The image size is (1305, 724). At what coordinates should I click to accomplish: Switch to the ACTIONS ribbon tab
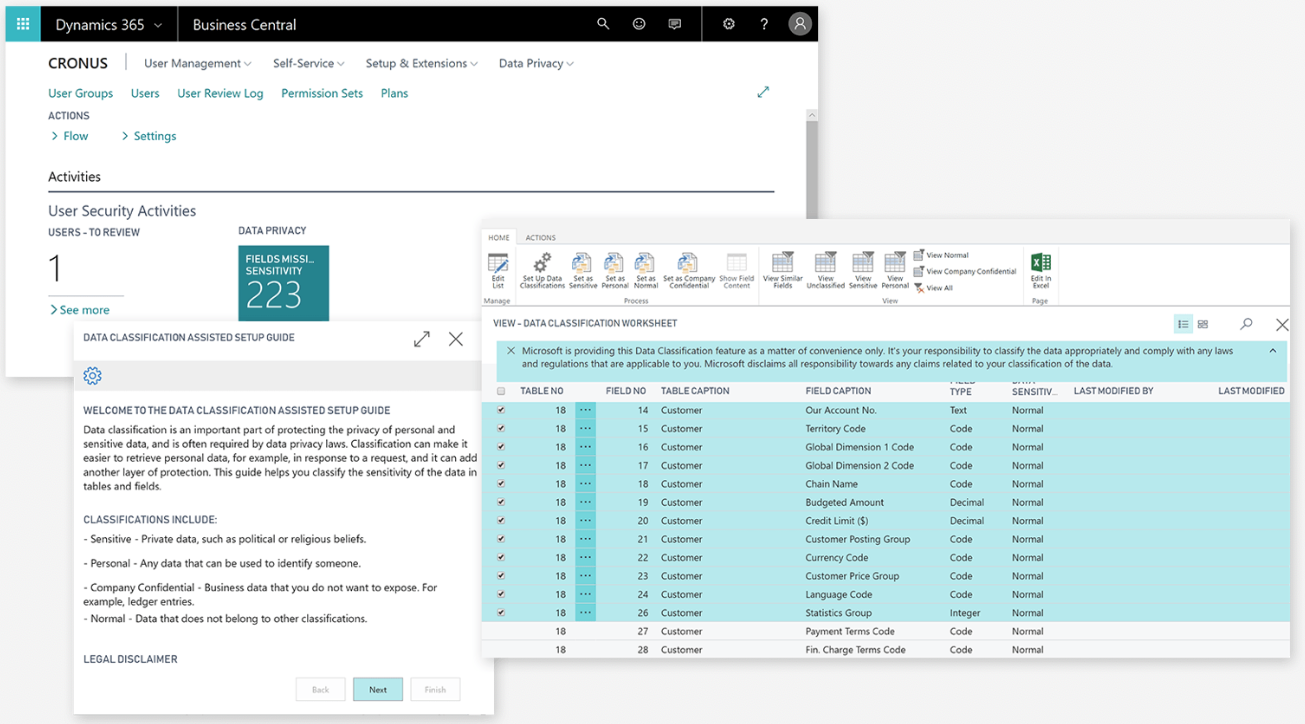(541, 238)
